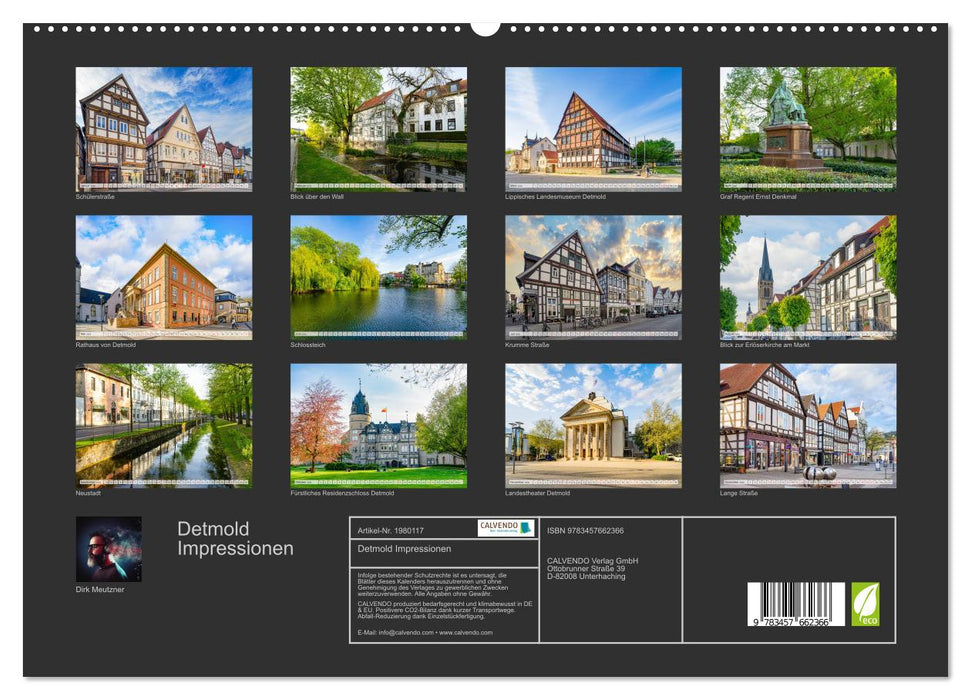Click the ISBN 9783457662366 text
This screenshot has width=971, height=700.
click(585, 530)
